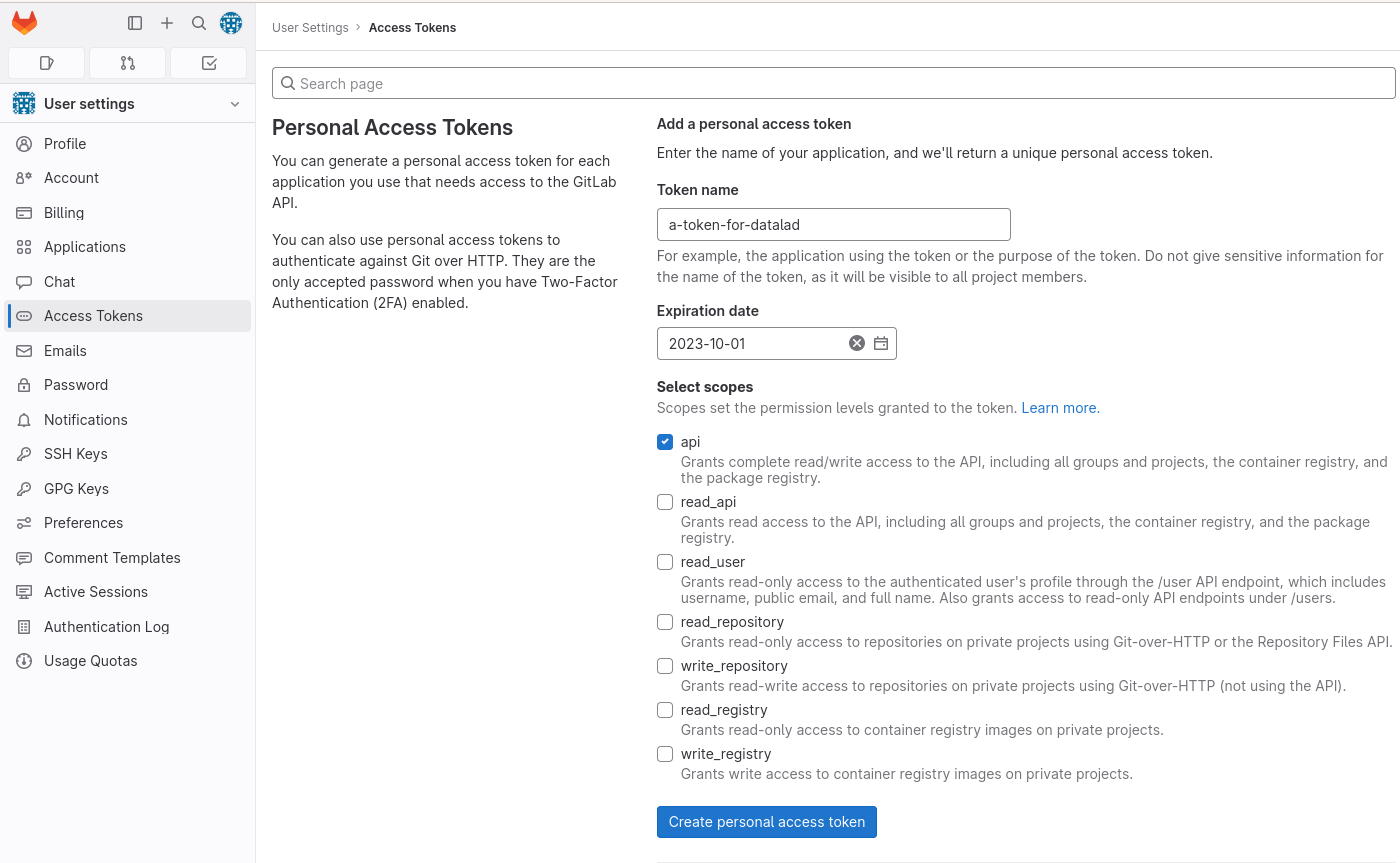This screenshot has height=863, width=1400.
Task: Uncheck the api scope checkbox
Action: (x=665, y=442)
